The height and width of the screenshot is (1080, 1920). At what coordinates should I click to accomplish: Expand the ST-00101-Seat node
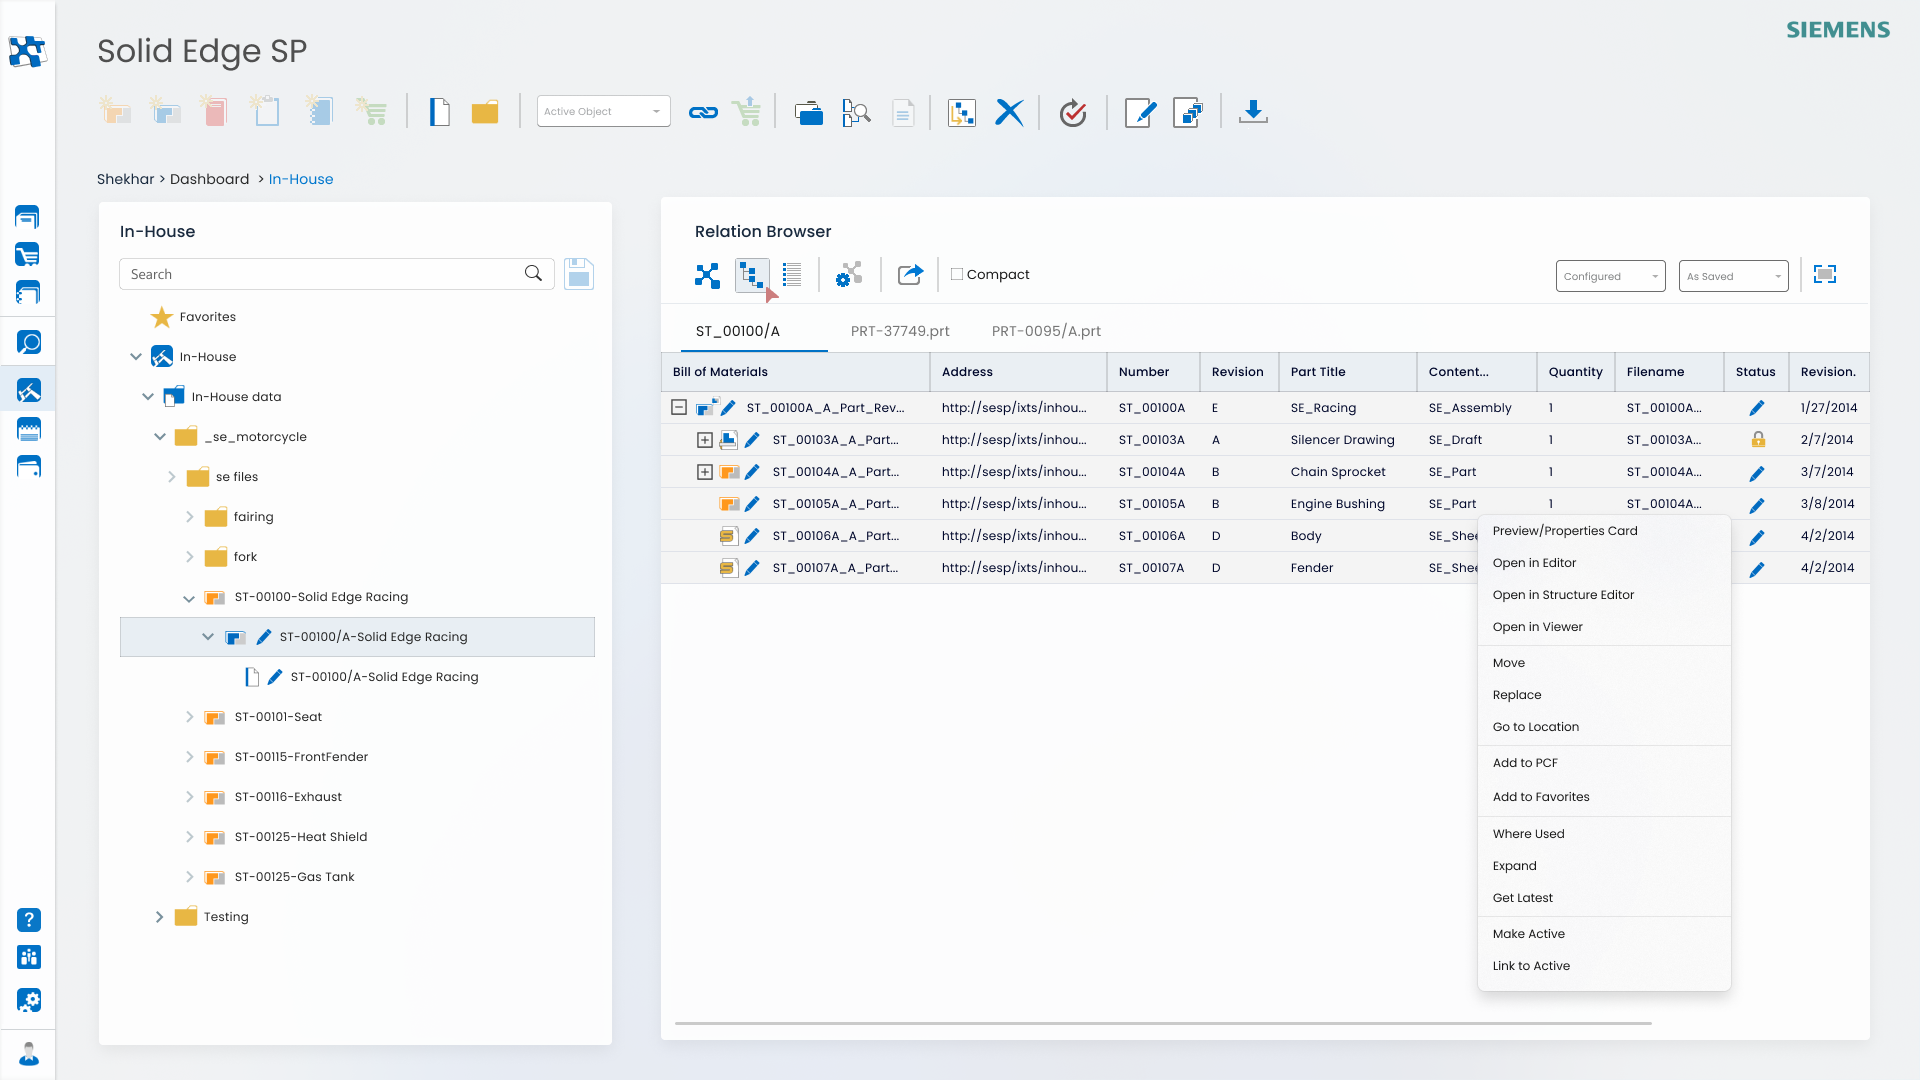click(x=190, y=717)
